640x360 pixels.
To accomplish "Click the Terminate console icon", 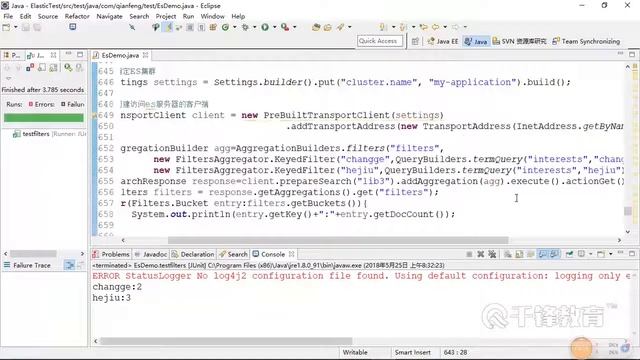I will tap(469, 254).
